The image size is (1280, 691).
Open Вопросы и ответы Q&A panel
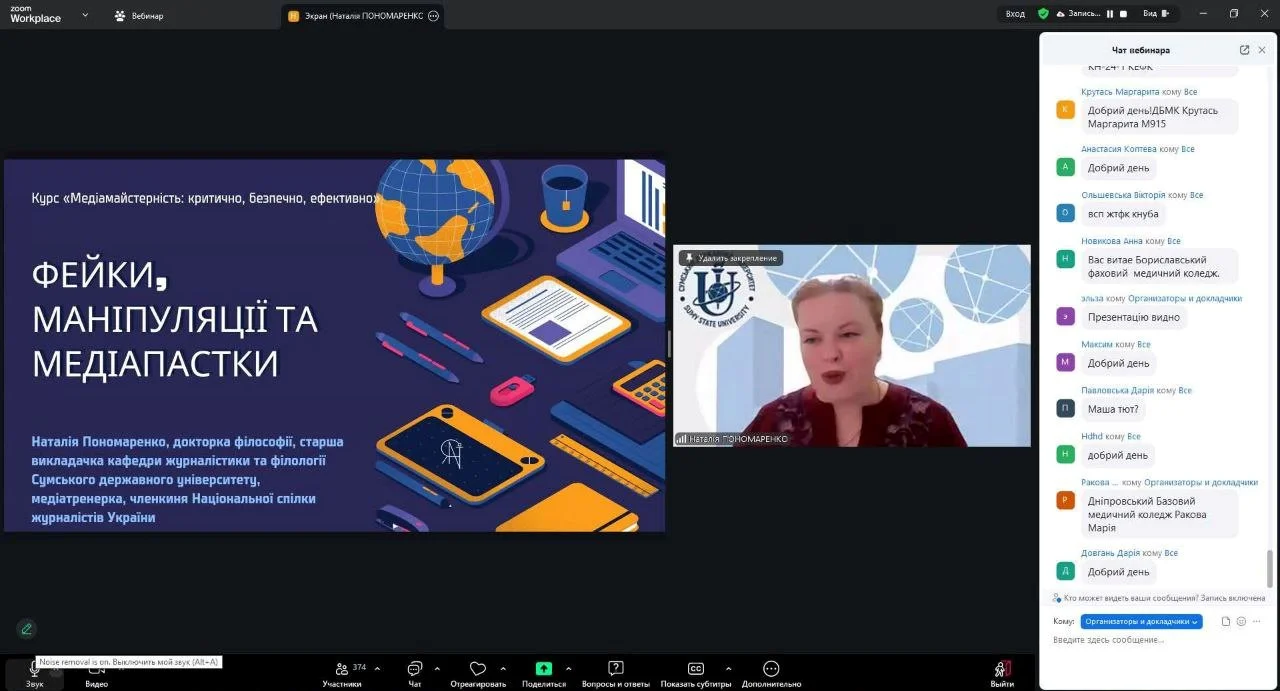pyautogui.click(x=616, y=669)
